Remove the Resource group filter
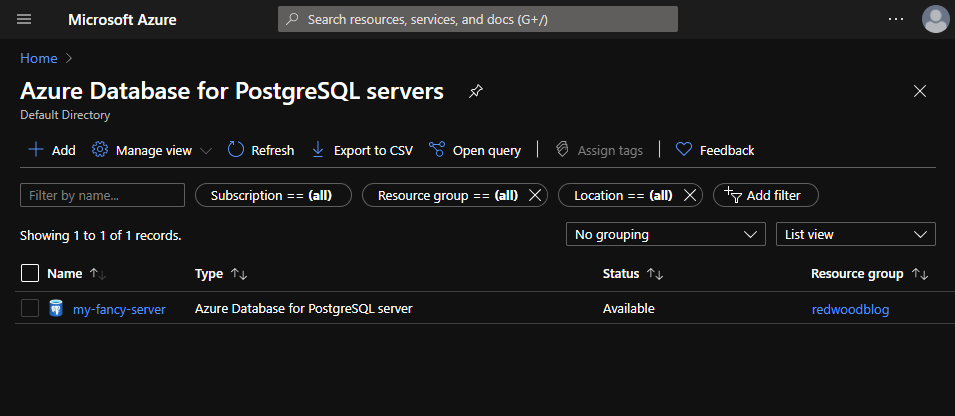 pos(535,196)
